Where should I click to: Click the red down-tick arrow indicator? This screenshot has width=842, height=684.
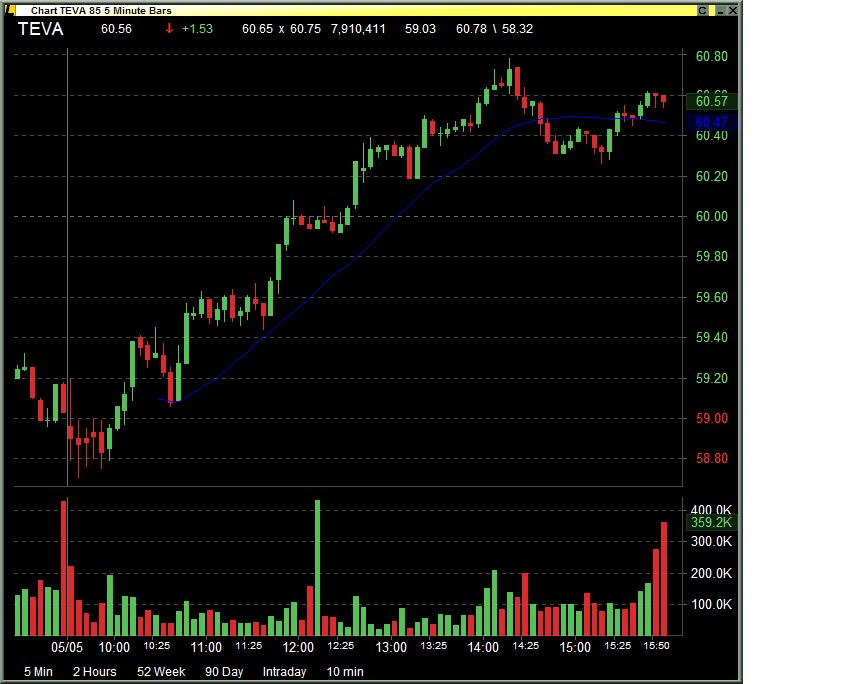[169, 28]
